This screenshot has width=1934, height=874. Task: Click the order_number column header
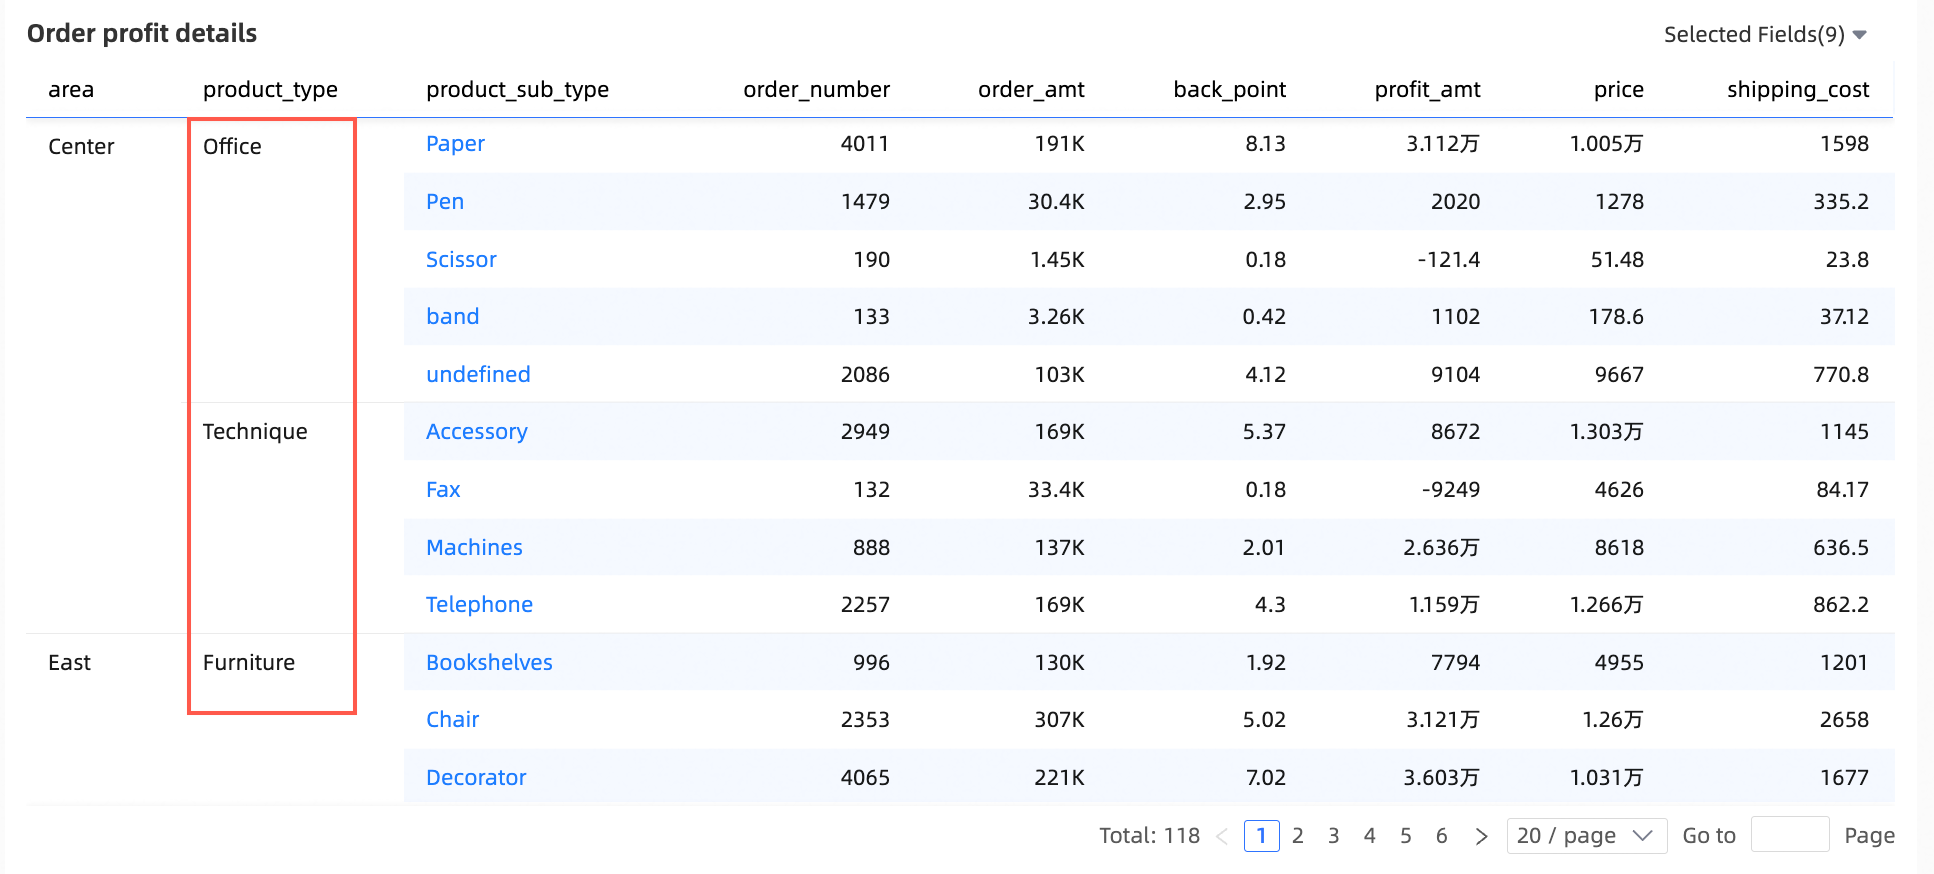click(x=816, y=89)
